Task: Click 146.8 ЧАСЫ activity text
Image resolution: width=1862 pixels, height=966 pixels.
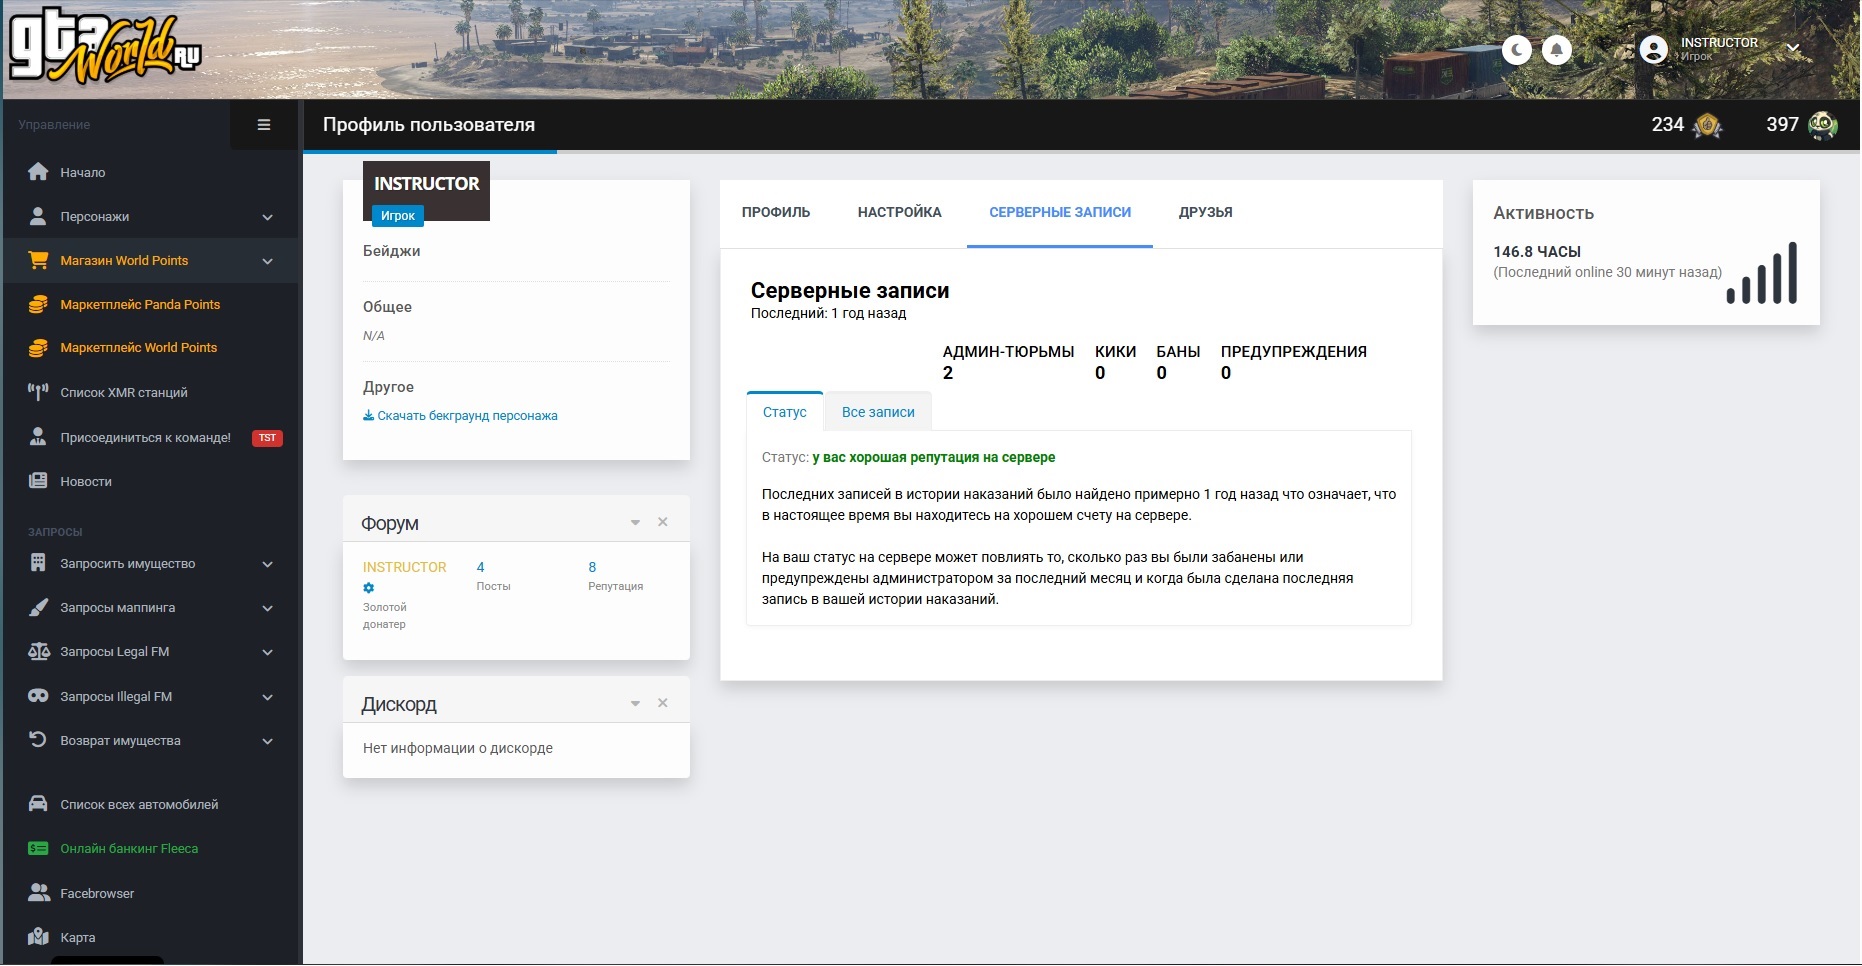Action: click(x=1537, y=252)
